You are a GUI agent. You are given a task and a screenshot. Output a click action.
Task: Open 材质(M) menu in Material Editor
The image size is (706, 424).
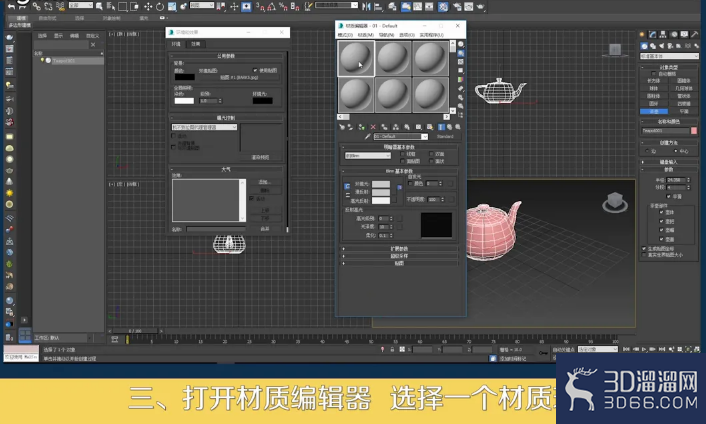(365, 35)
